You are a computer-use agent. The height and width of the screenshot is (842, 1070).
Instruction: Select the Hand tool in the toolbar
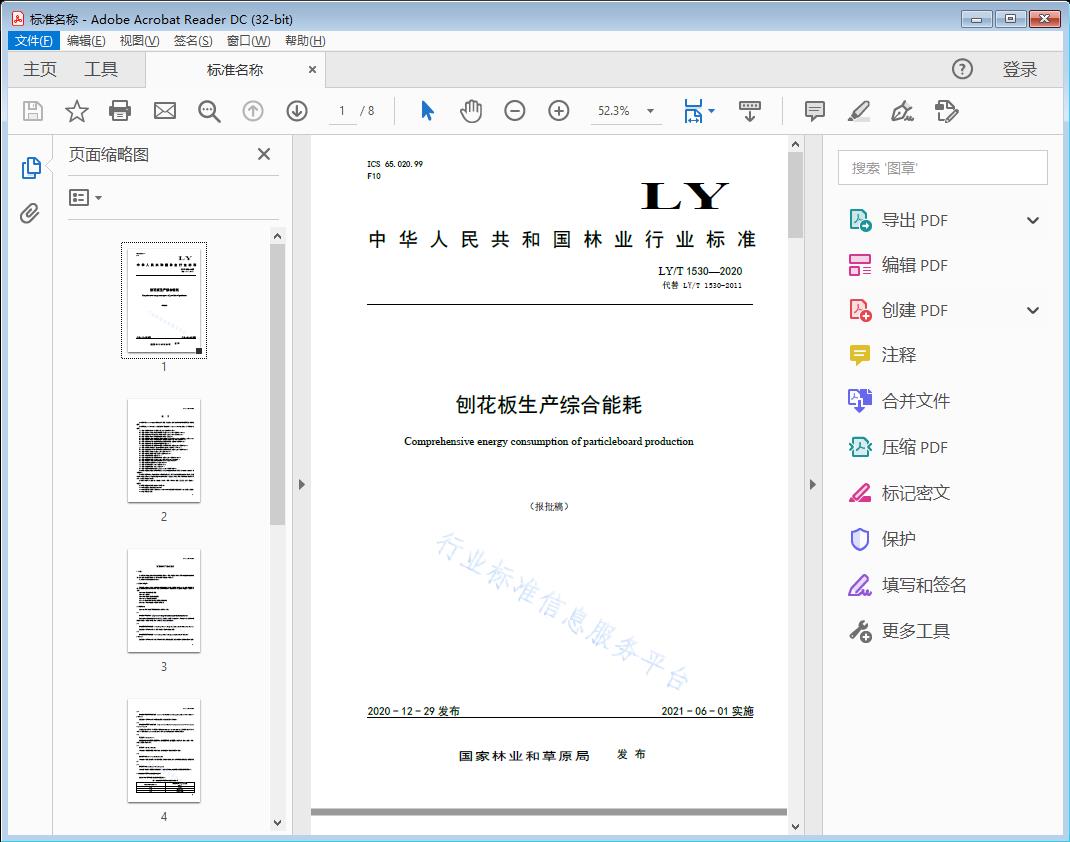(x=470, y=111)
